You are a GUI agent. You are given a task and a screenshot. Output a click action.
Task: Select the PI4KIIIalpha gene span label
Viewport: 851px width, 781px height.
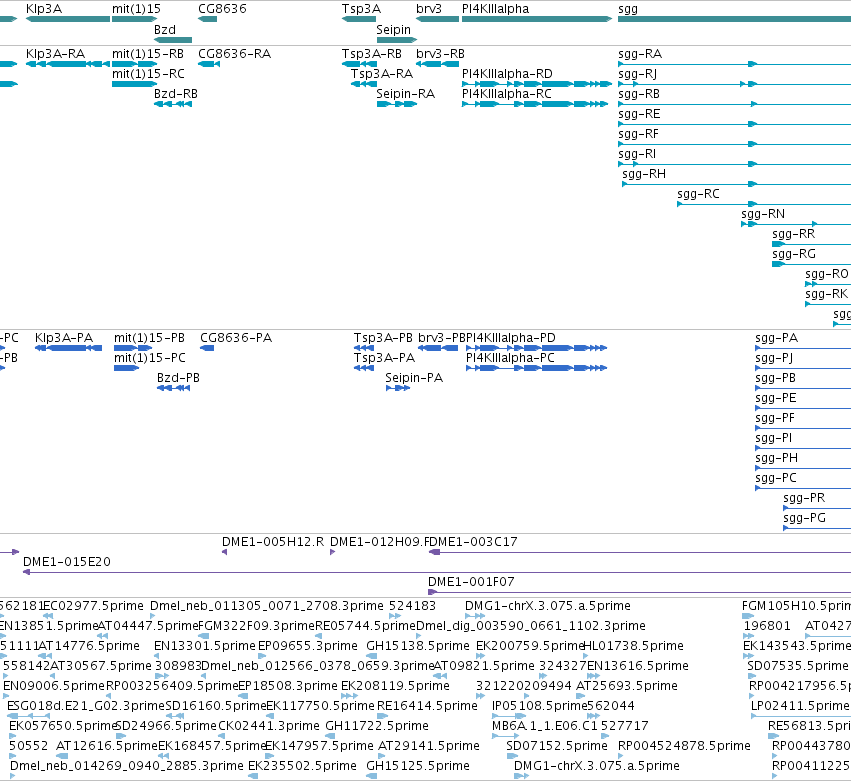(496, 9)
